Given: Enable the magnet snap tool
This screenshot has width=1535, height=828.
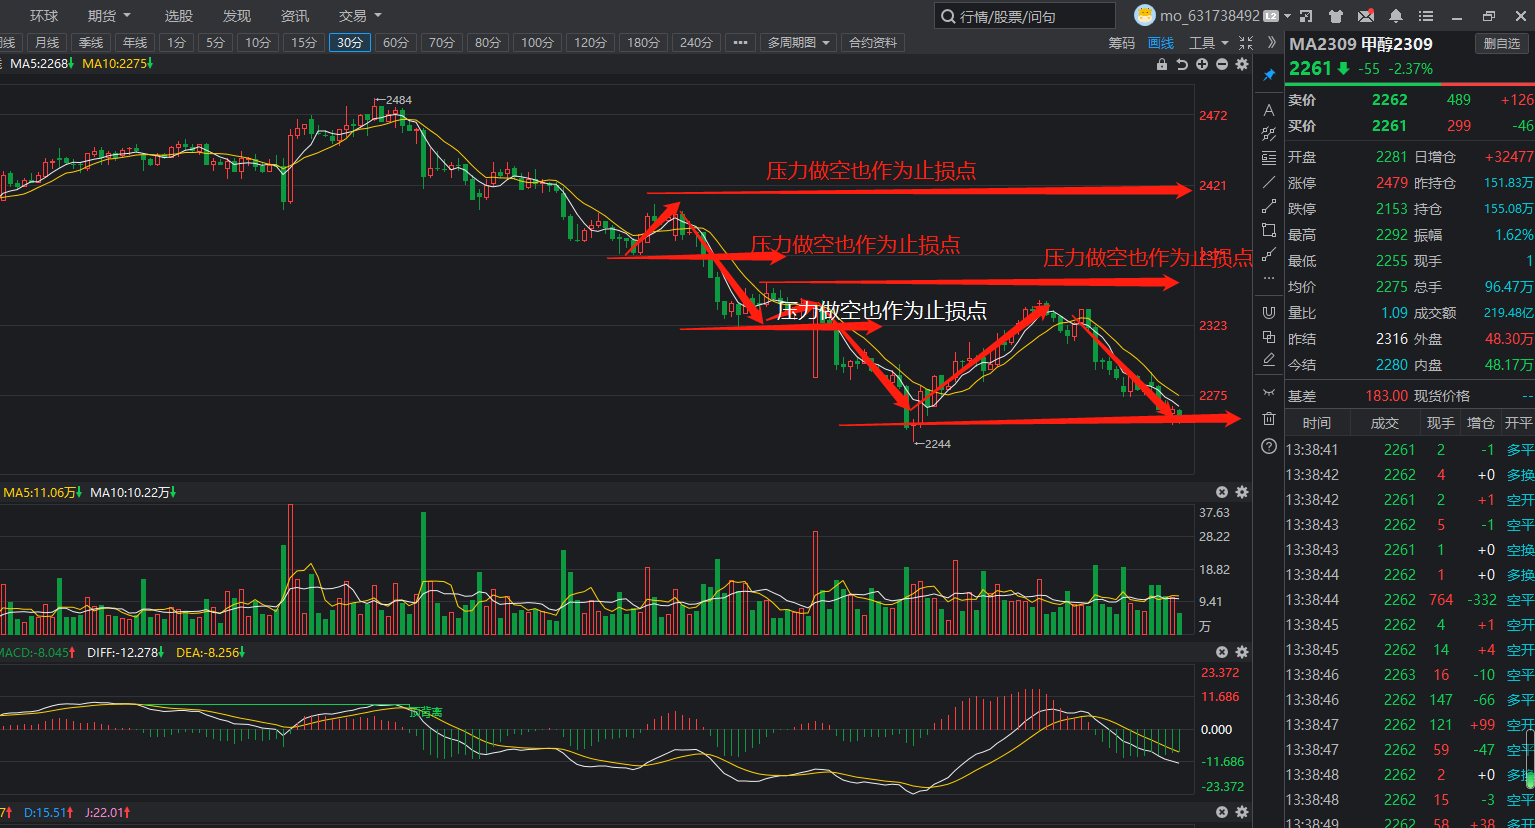Looking at the screenshot, I should (x=1269, y=312).
